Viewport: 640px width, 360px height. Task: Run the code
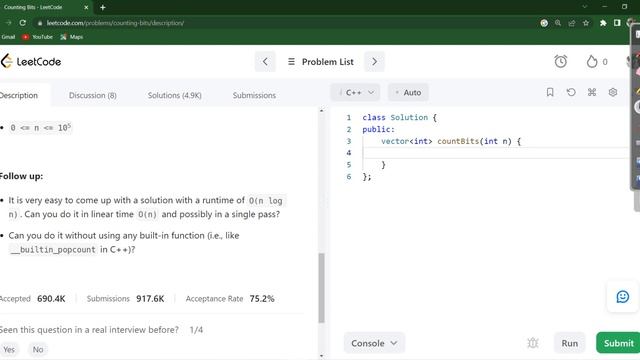tap(569, 343)
